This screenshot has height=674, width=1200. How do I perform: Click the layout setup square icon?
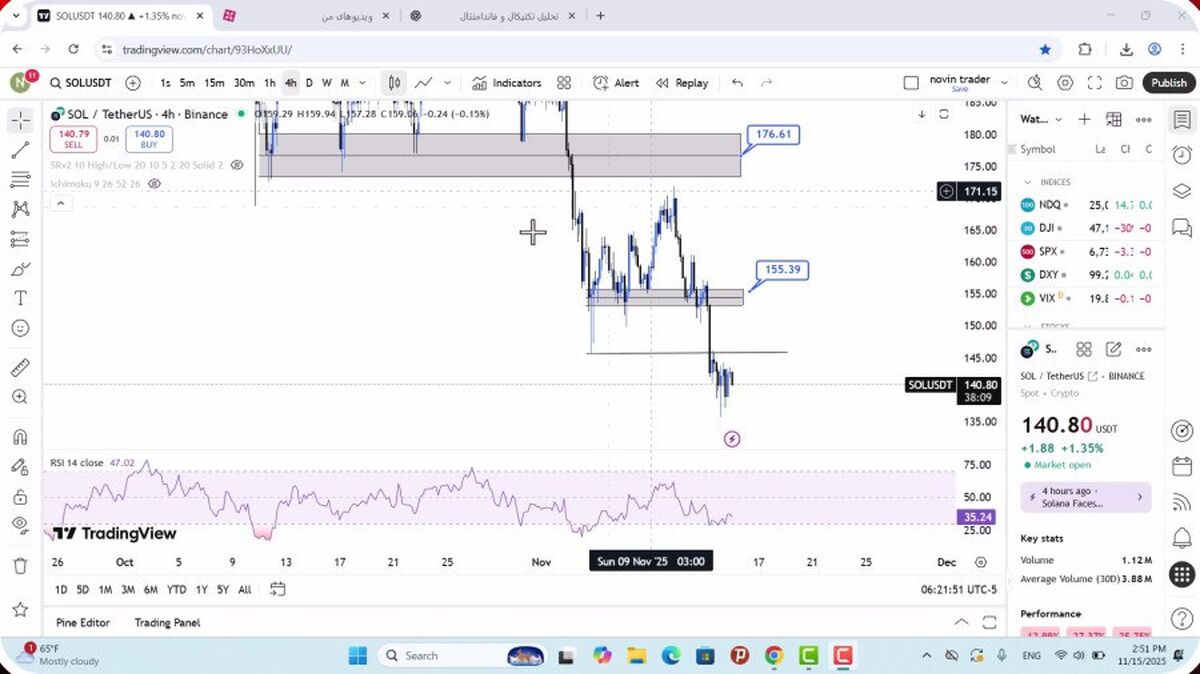coord(910,83)
